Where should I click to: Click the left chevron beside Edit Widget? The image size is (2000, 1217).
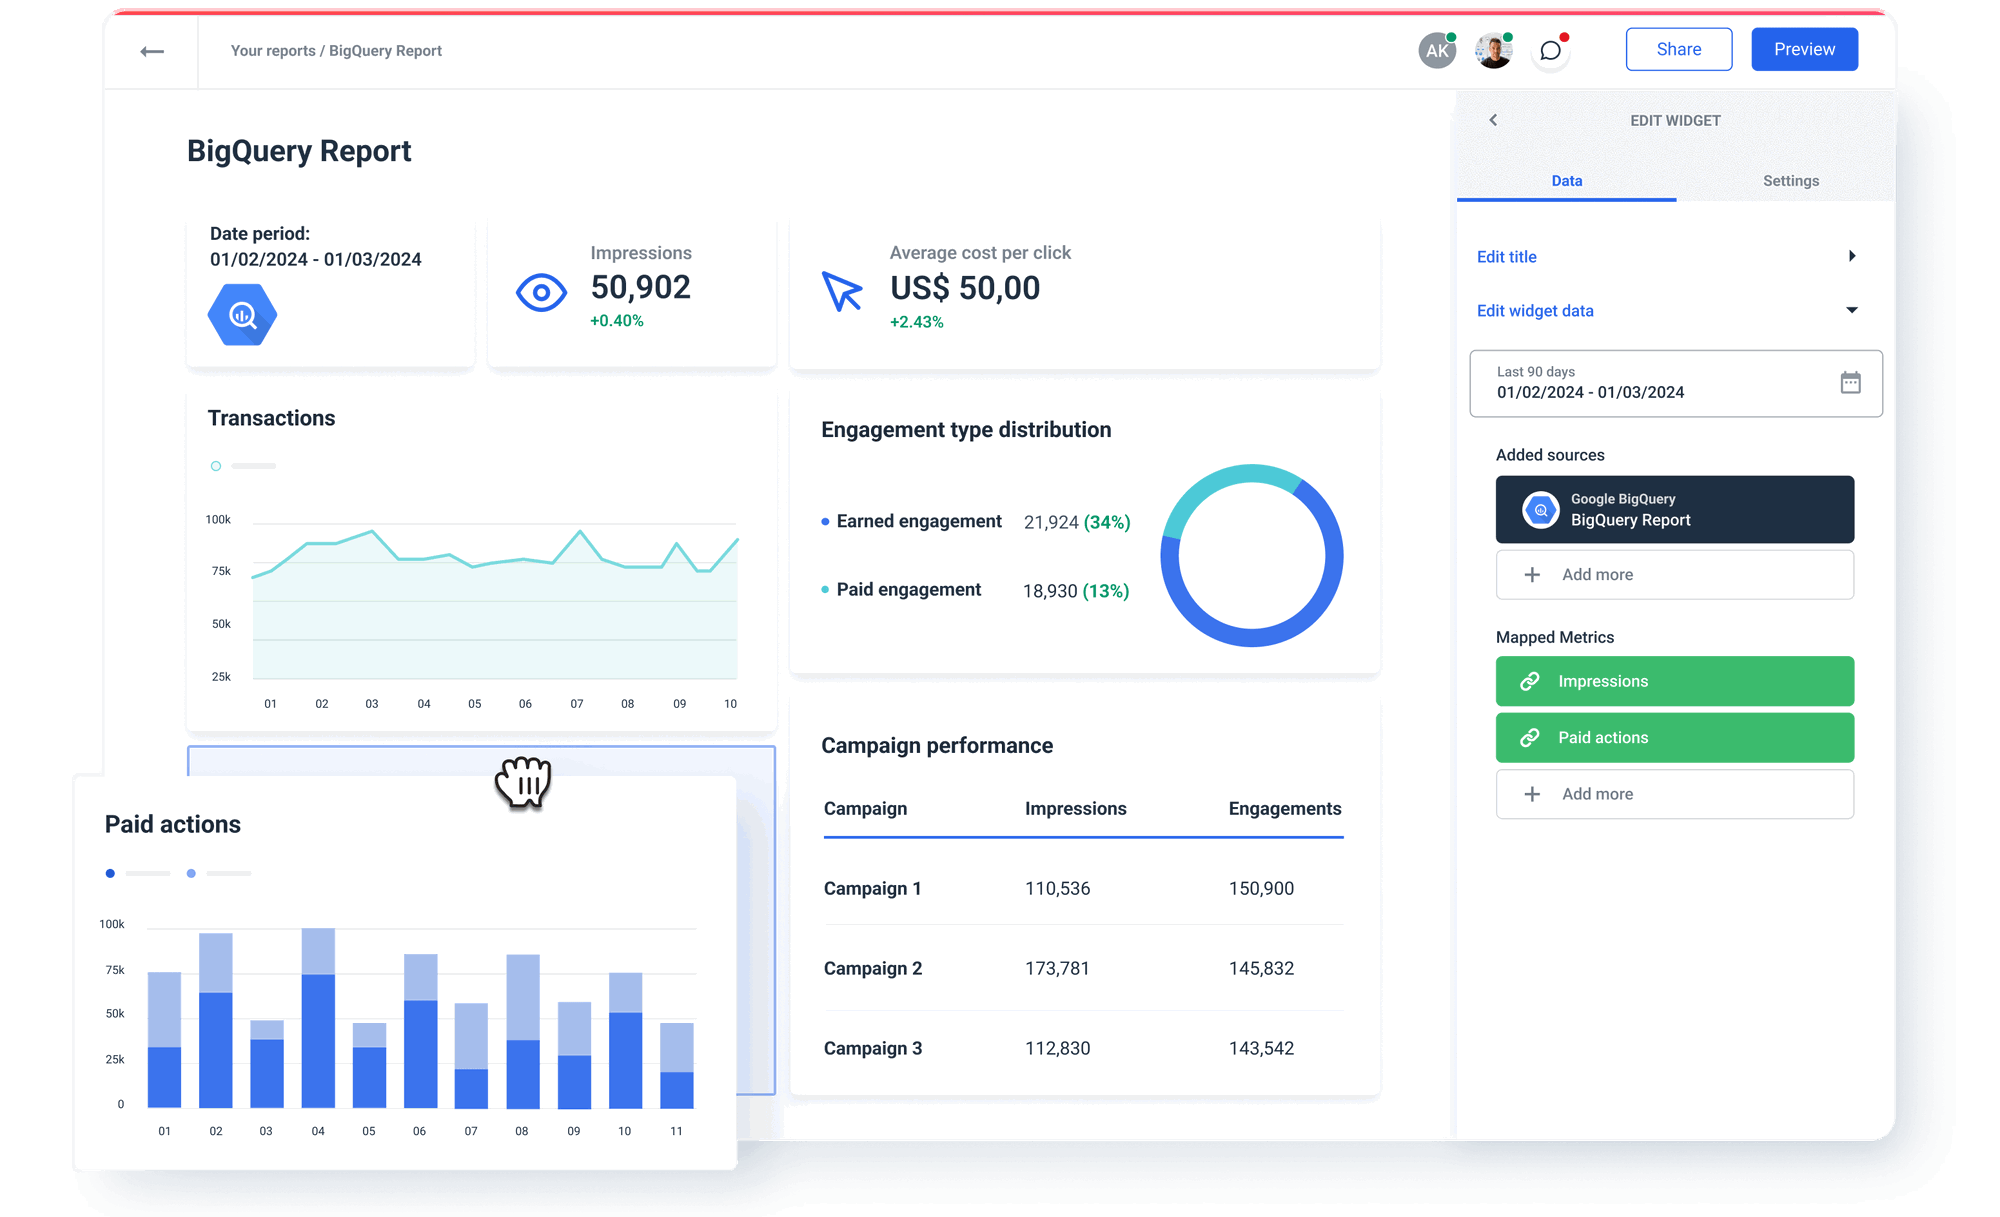(1493, 119)
